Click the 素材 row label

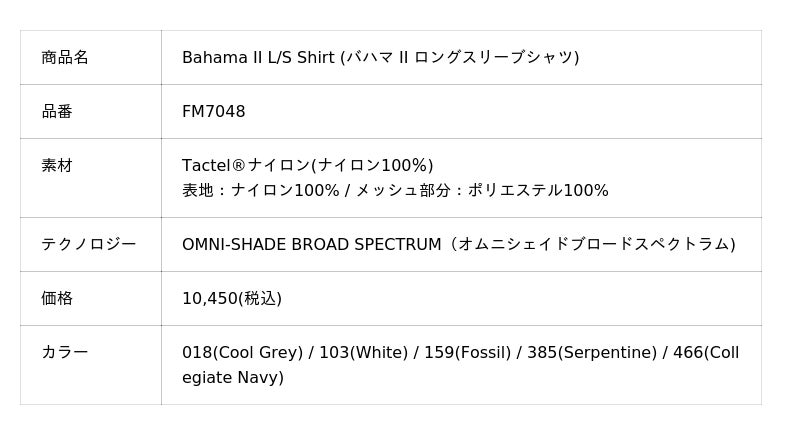coord(57,165)
